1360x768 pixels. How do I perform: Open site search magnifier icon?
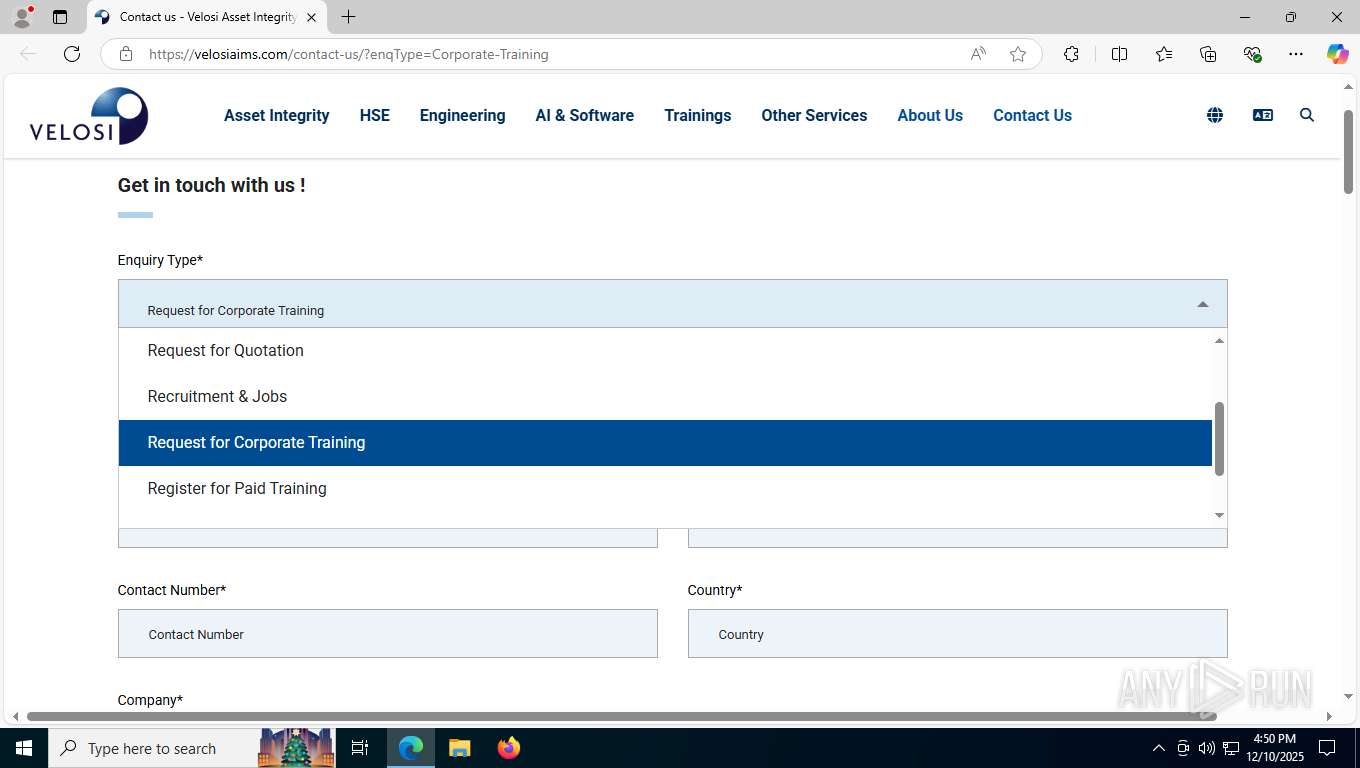1307,115
